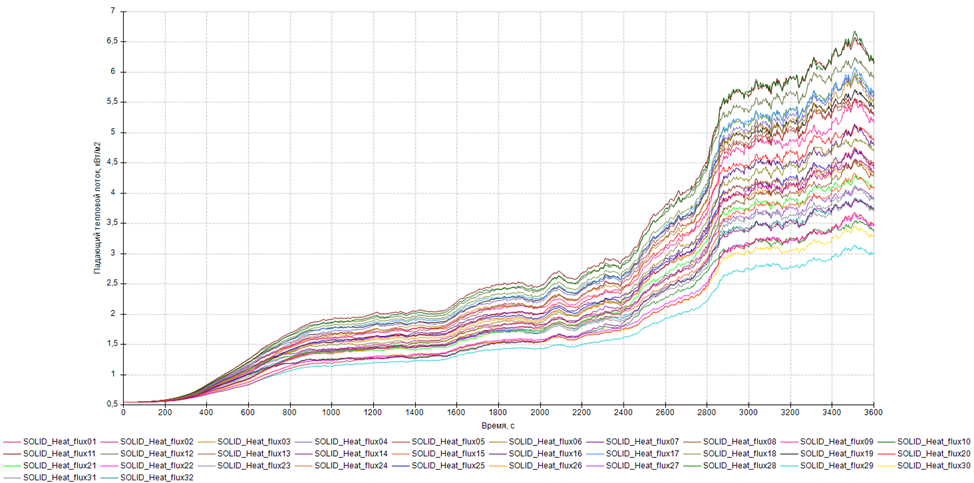This screenshot has width=974, height=483.
Task: Click the SOLID_Heat_flux31 legend entry
Action: coord(59,477)
